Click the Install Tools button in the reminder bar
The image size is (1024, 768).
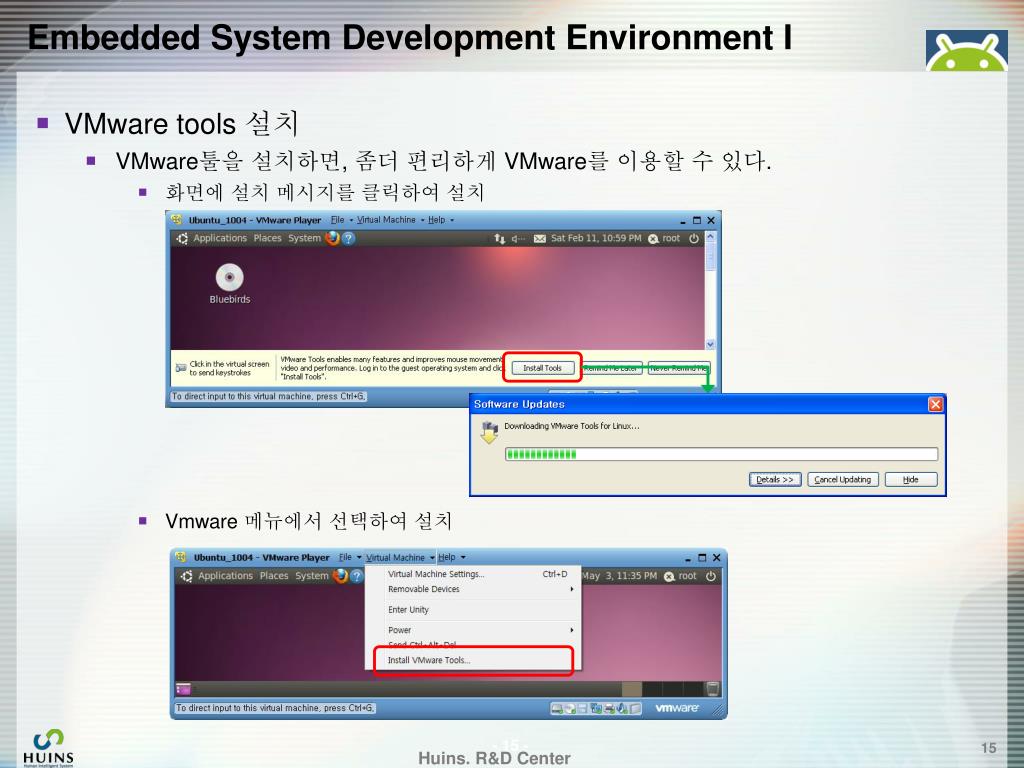543,368
